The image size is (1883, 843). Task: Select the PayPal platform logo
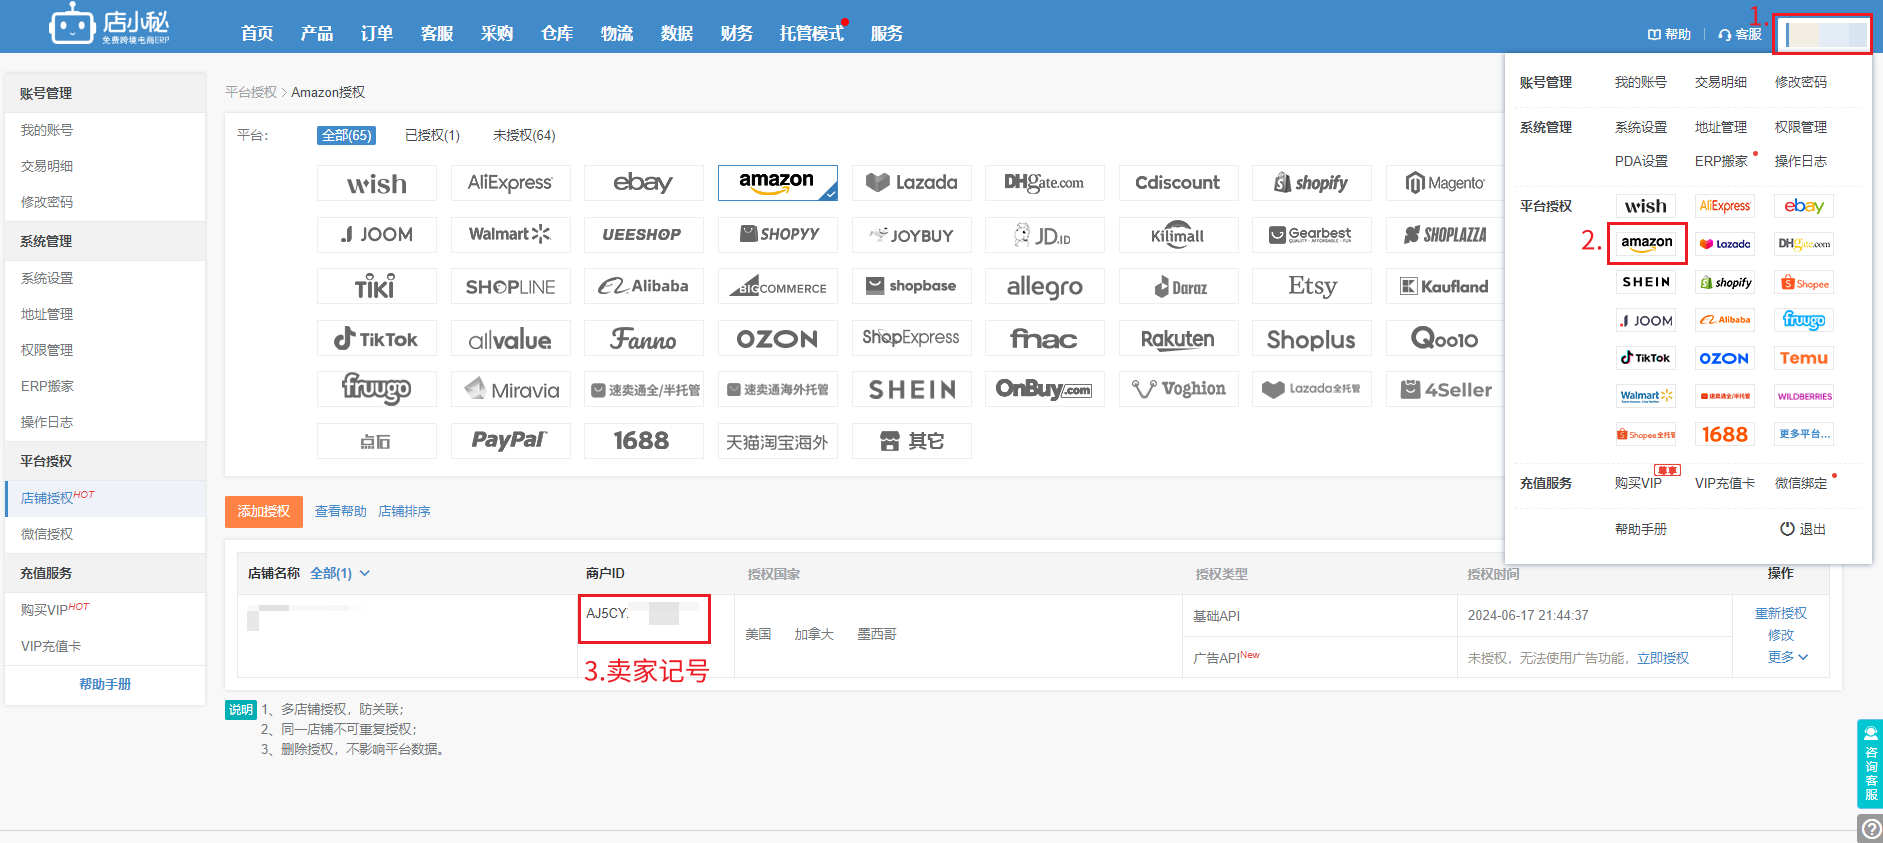[510, 441]
